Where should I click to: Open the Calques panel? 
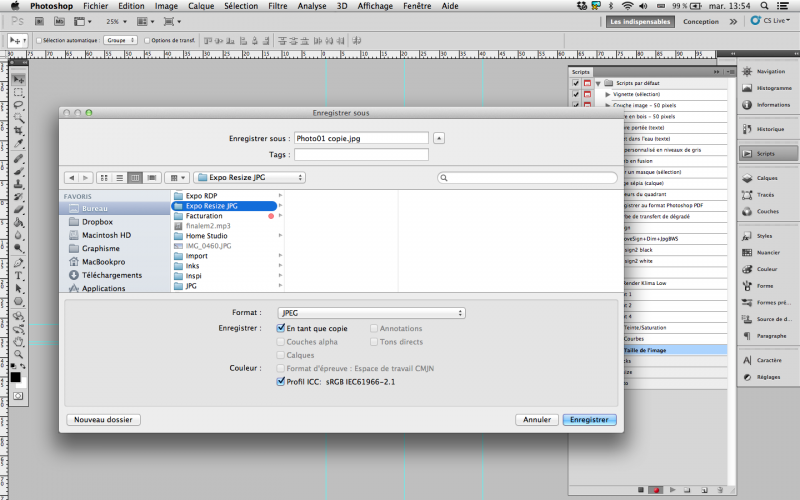[x=768, y=178]
